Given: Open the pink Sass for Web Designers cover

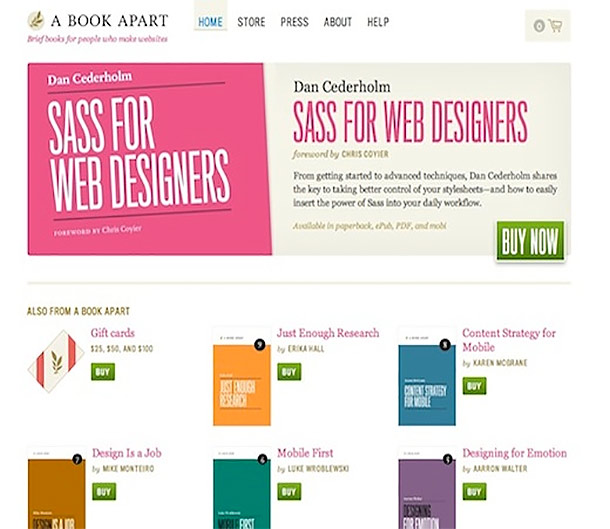Looking at the screenshot, I should pos(150,159).
